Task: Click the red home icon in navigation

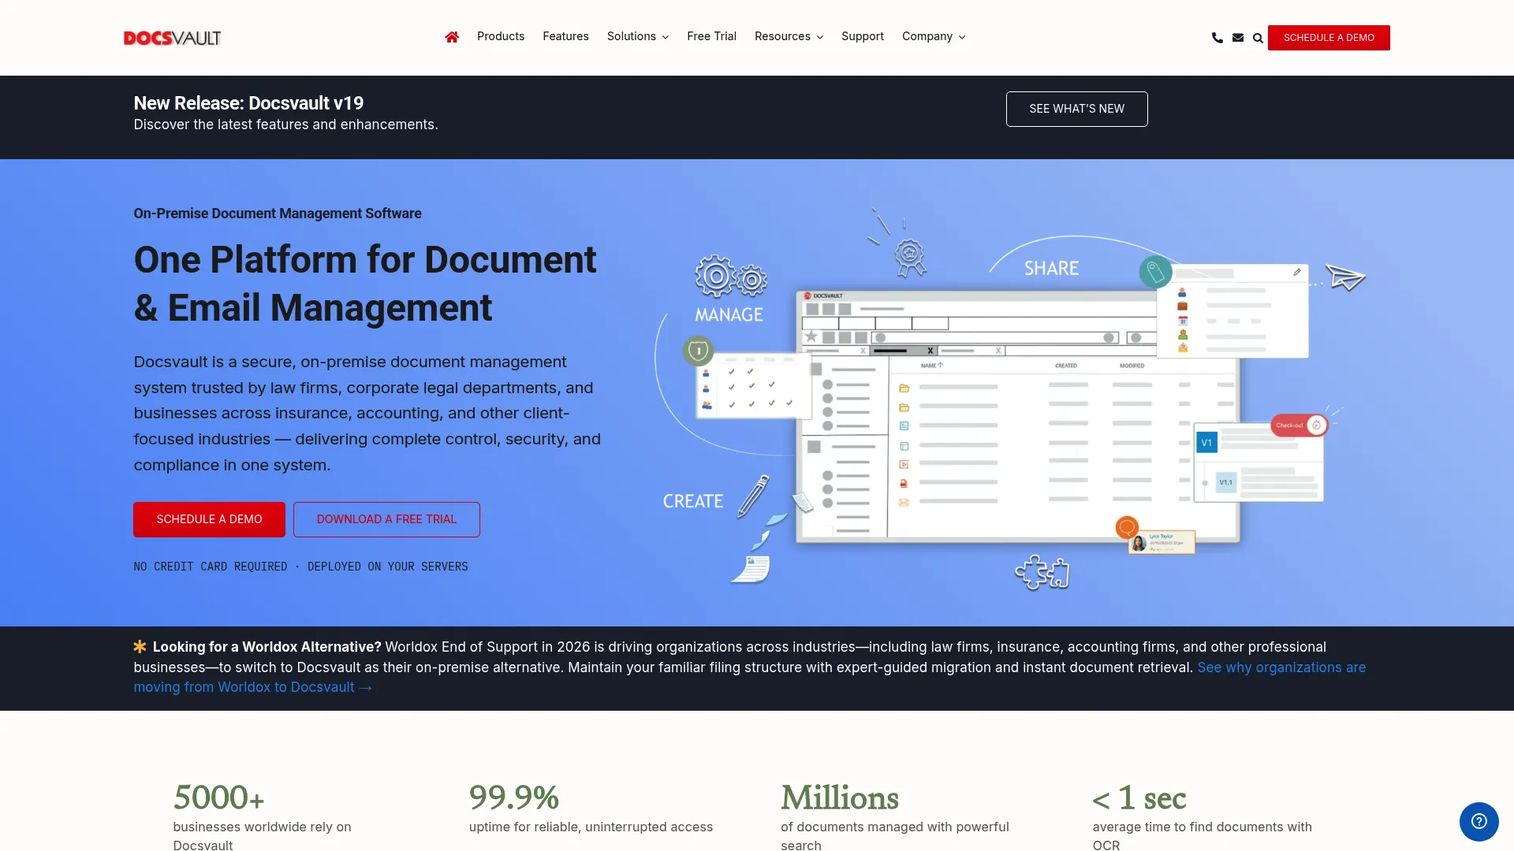Action: coord(452,37)
